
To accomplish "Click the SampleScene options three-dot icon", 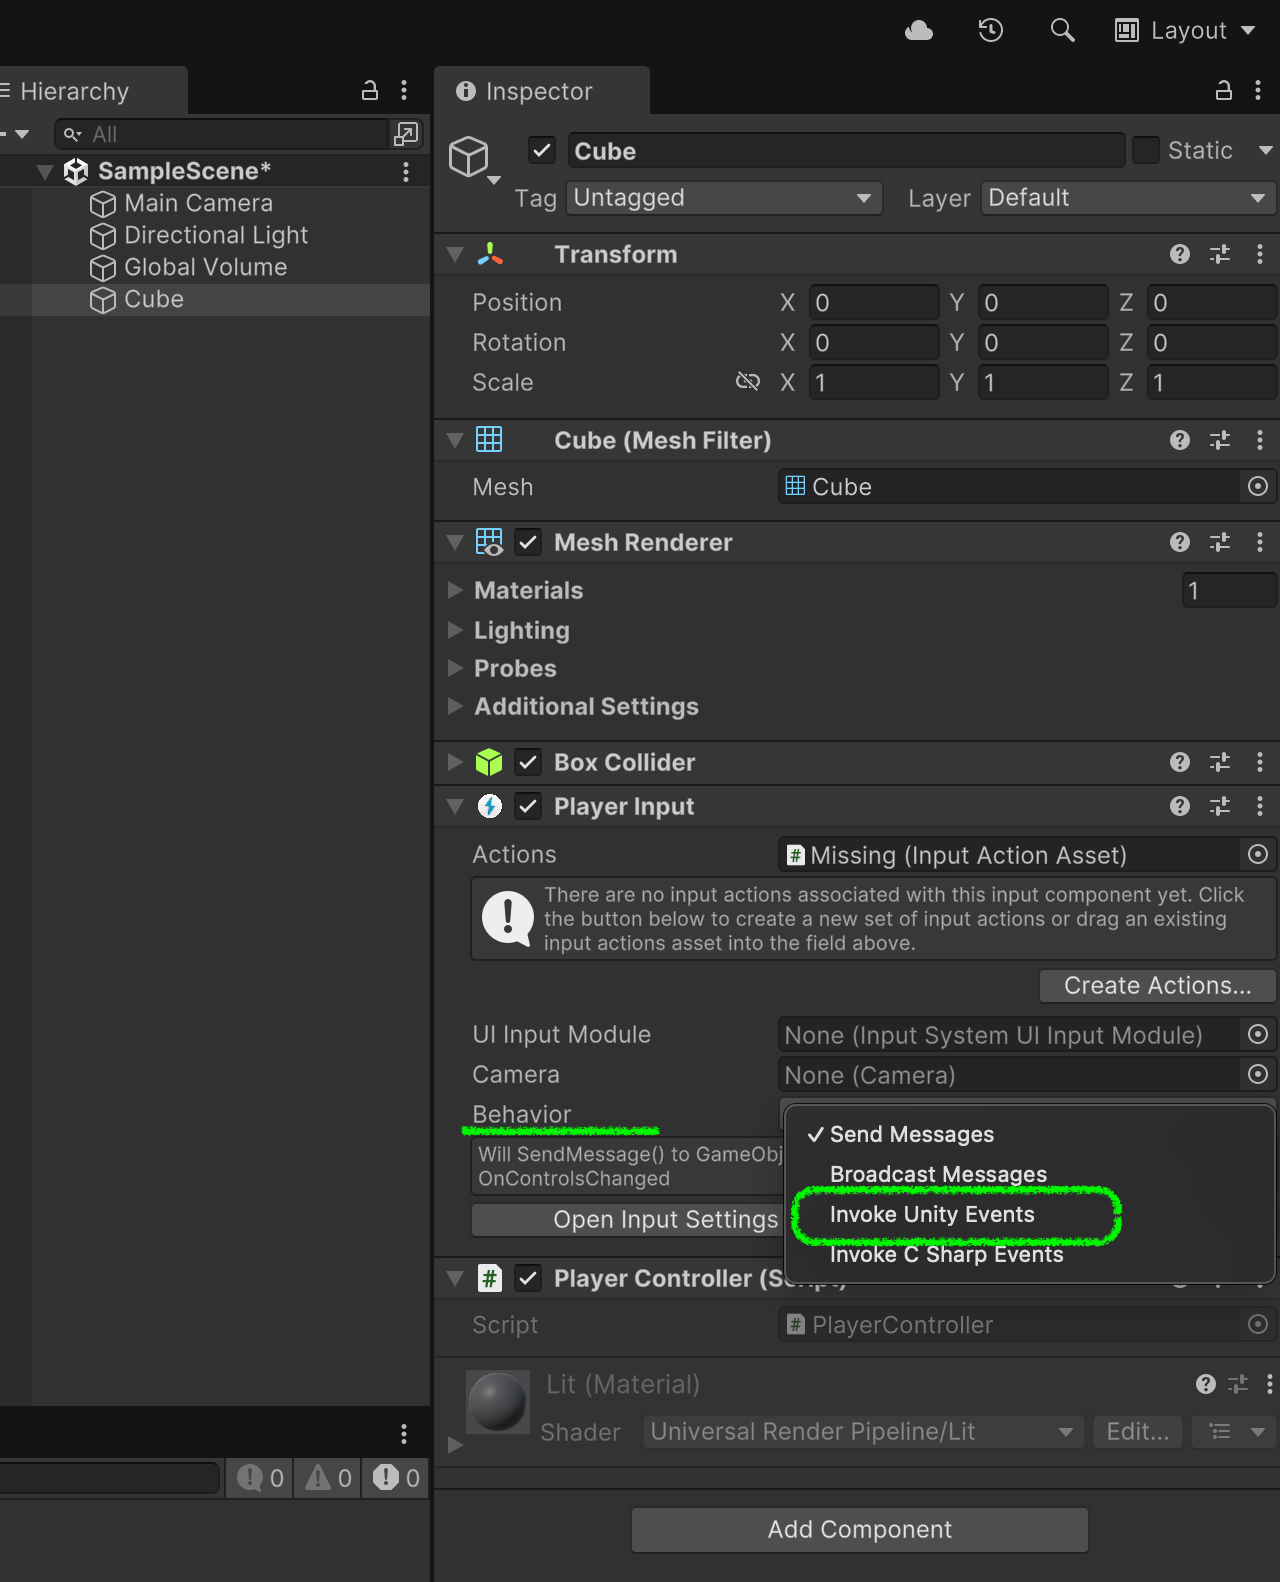I will [406, 172].
